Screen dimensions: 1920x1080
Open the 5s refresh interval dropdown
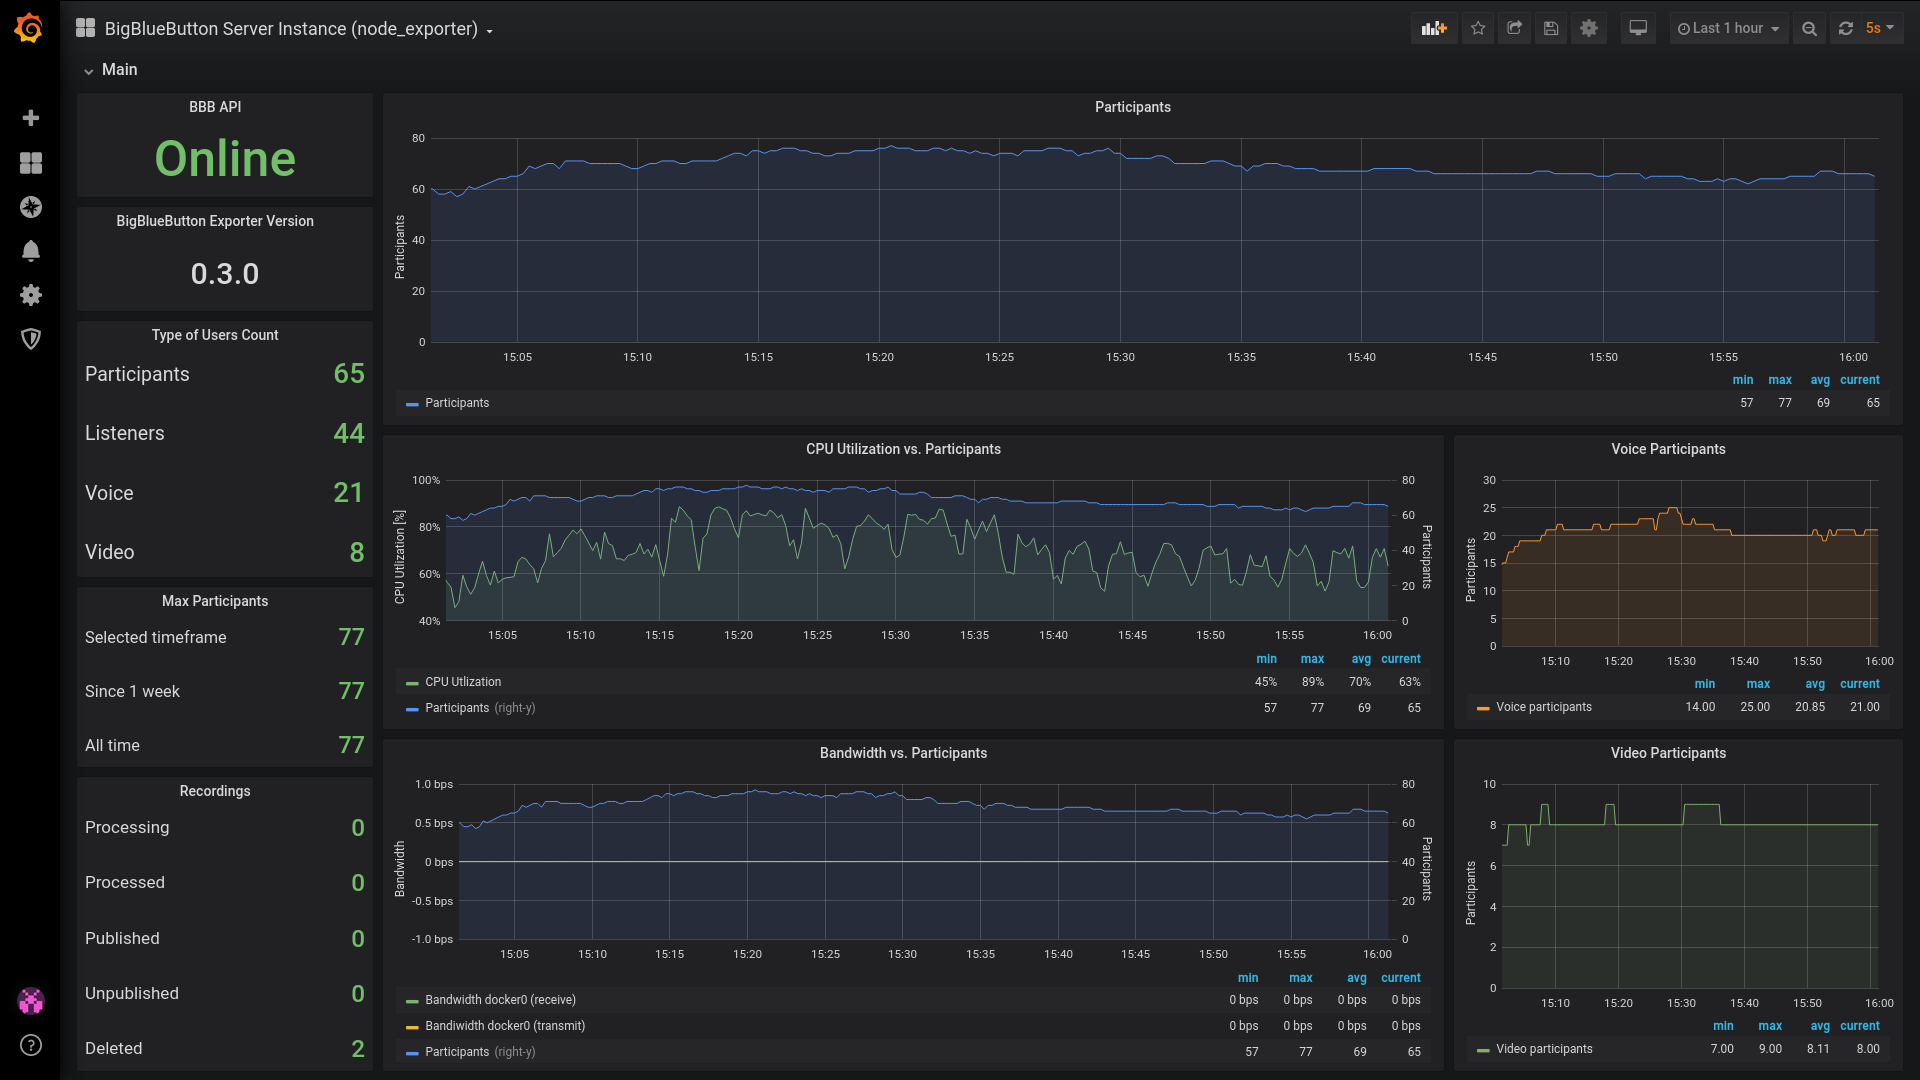tap(1880, 28)
